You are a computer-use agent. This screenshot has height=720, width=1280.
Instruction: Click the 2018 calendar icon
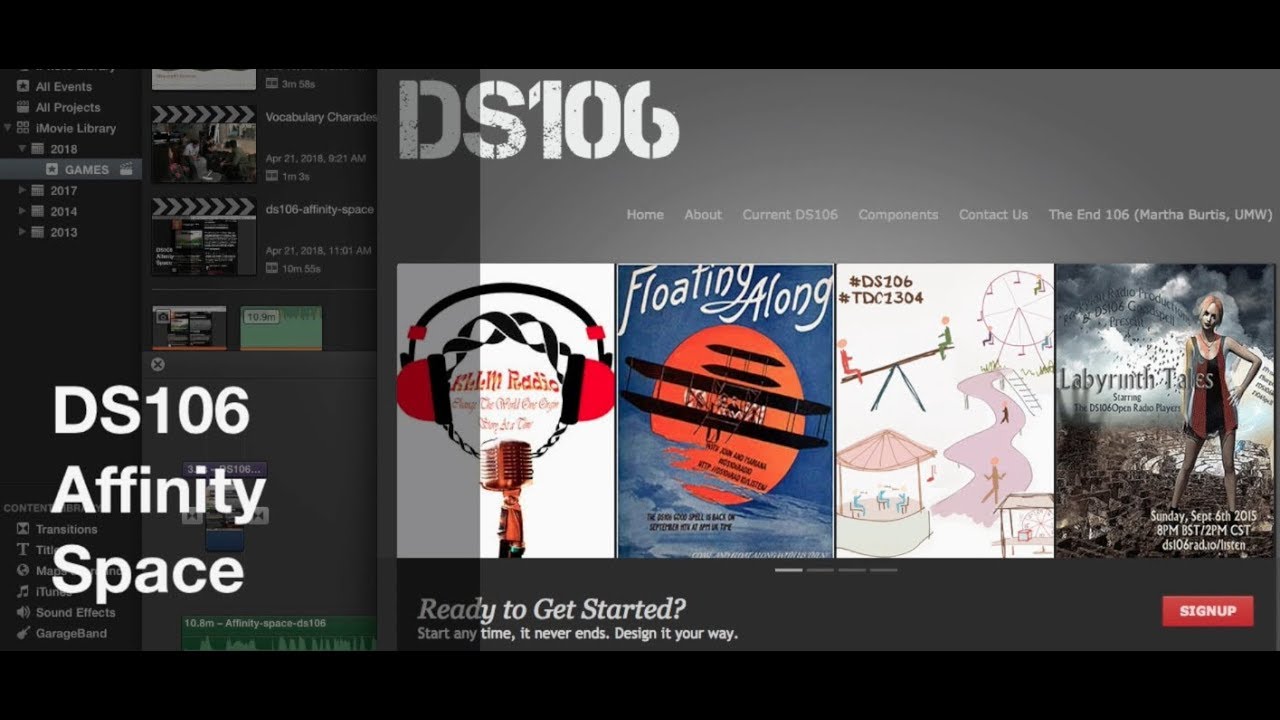click(x=38, y=149)
